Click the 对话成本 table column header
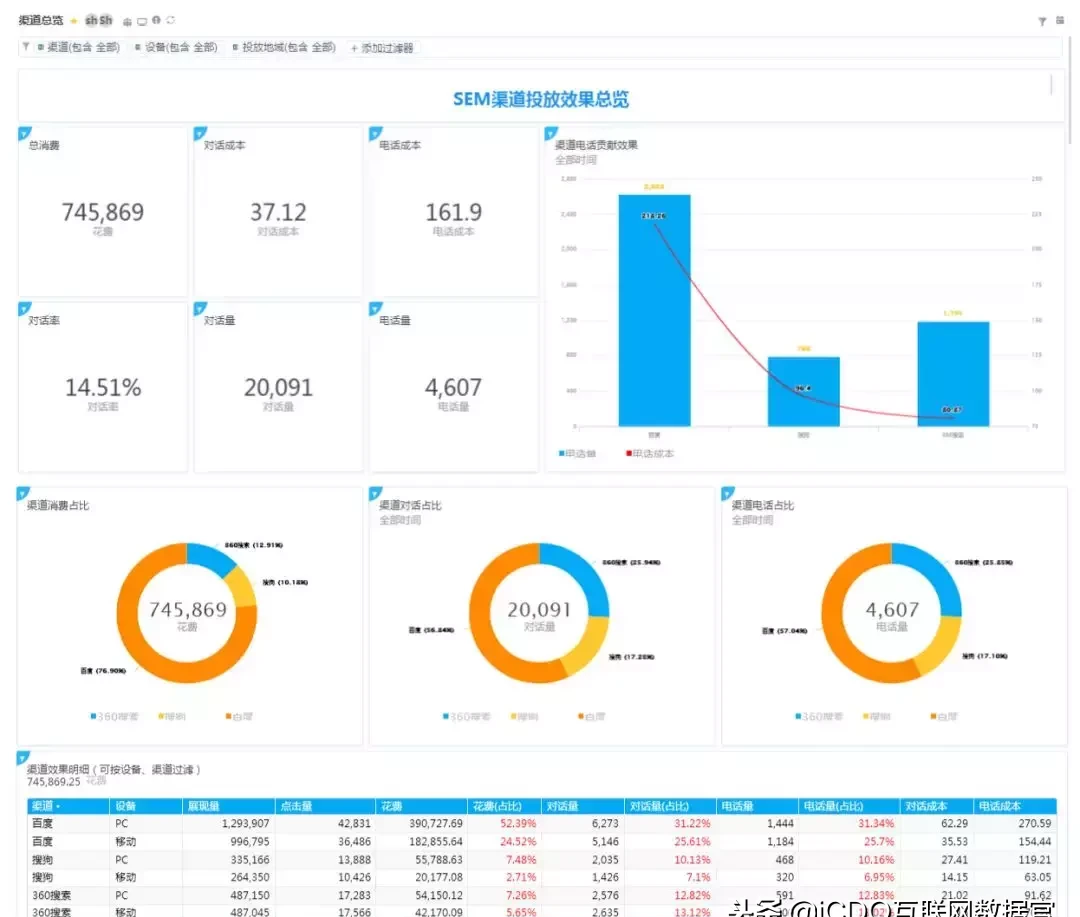This screenshot has width=1080, height=917. (x=937, y=806)
